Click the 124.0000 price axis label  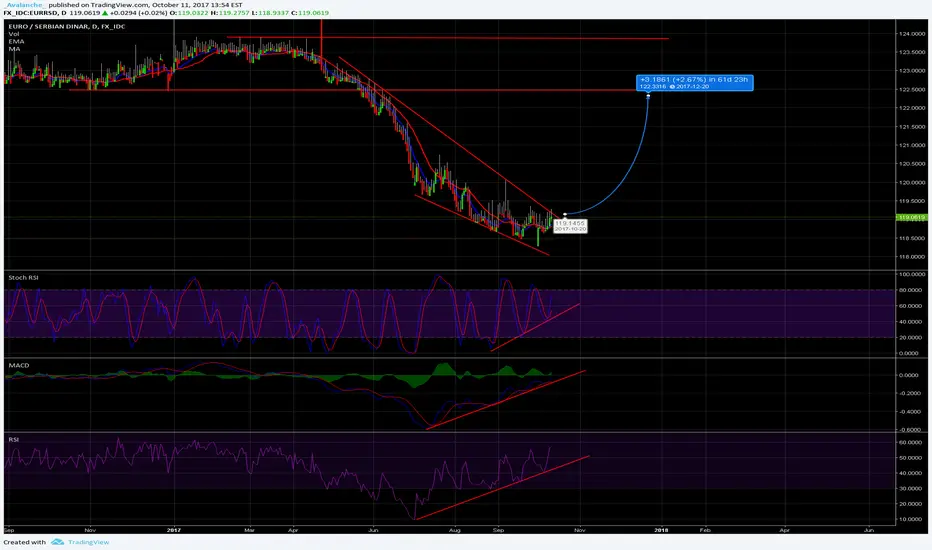912,34
